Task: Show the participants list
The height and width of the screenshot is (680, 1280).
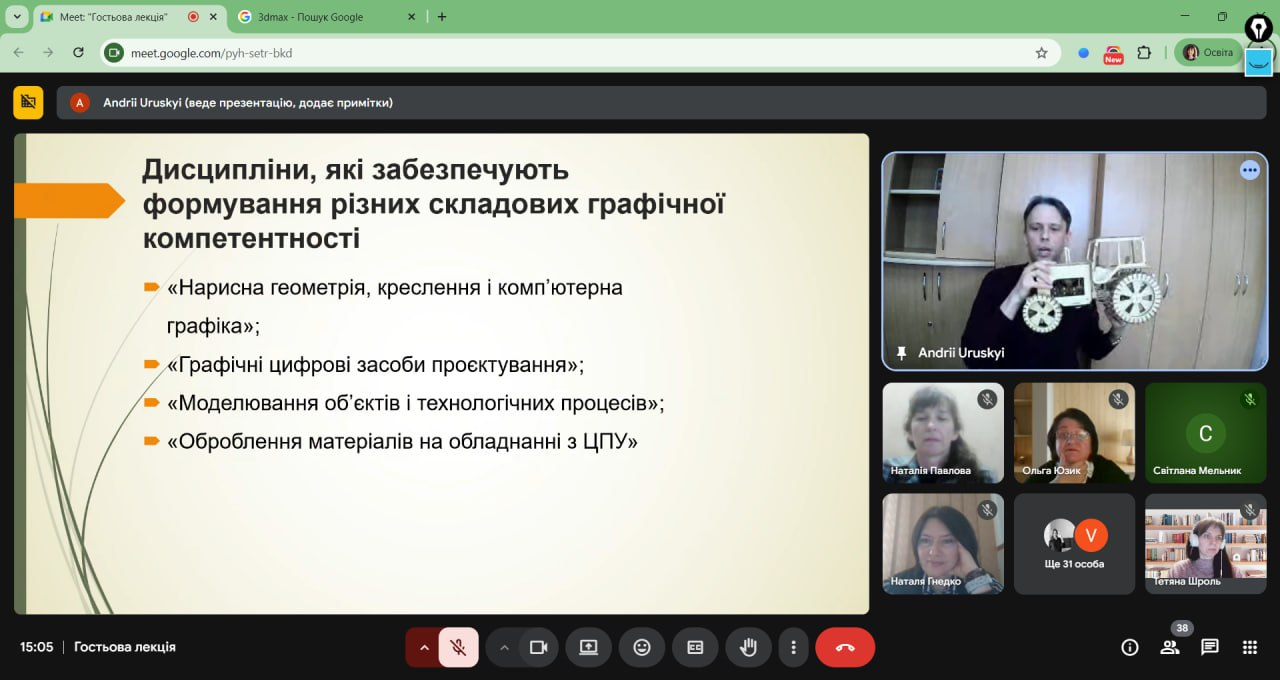Action: [x=1169, y=647]
